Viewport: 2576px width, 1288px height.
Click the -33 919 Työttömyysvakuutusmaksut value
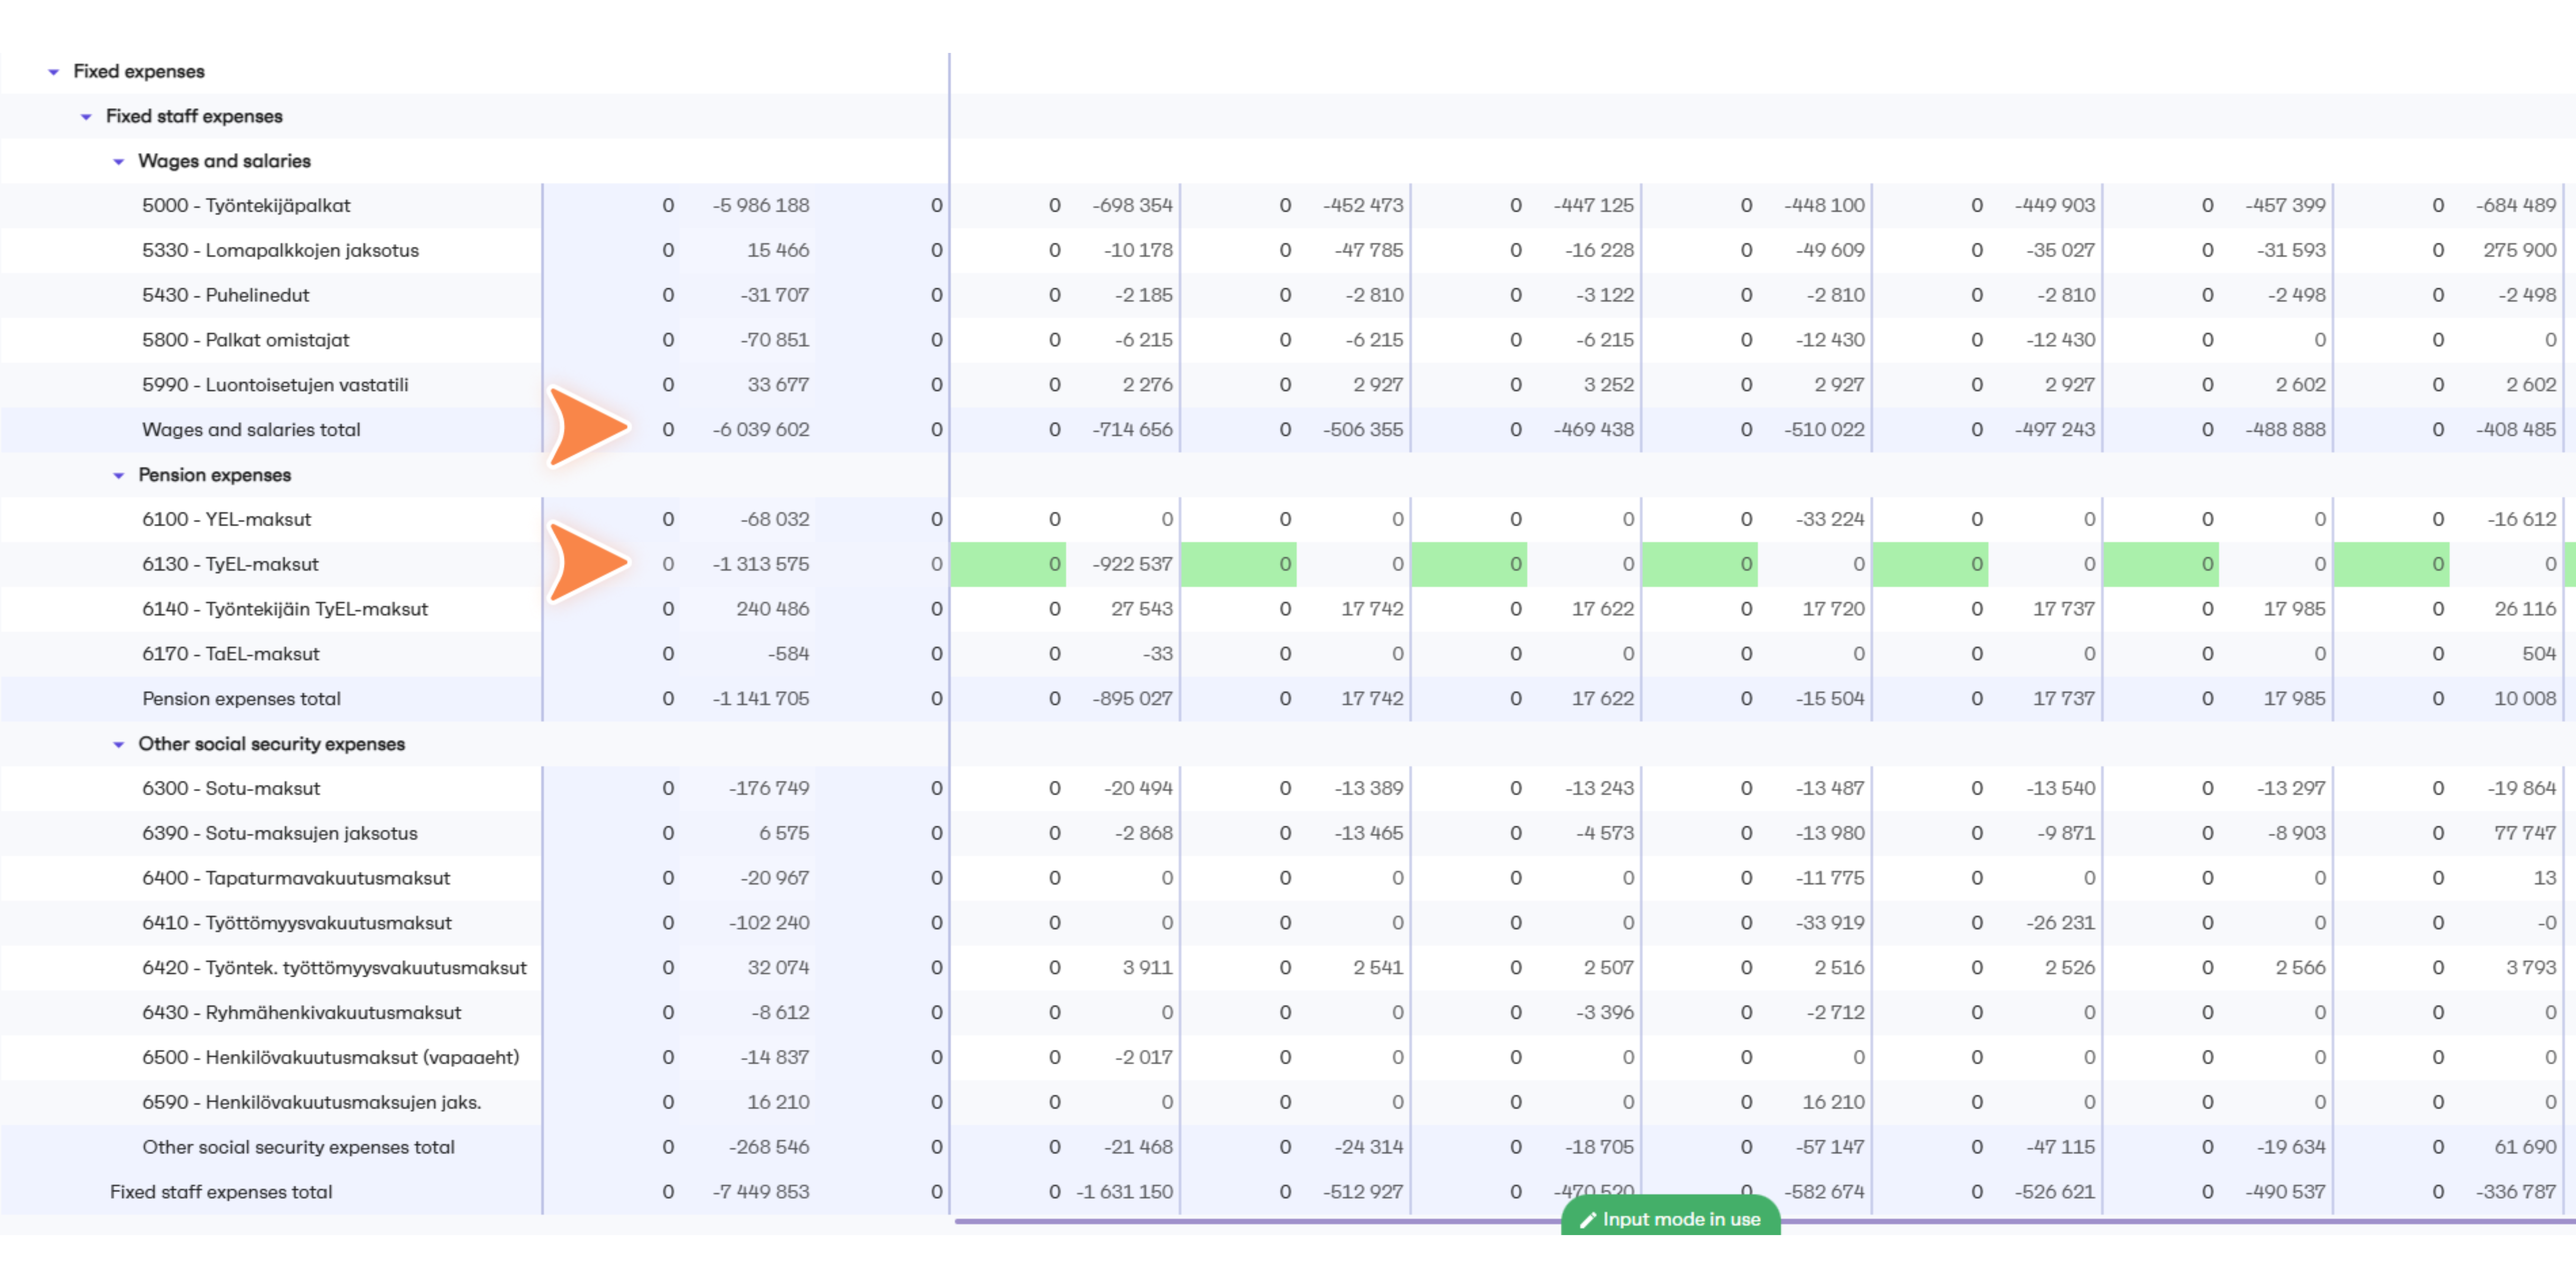[1830, 923]
